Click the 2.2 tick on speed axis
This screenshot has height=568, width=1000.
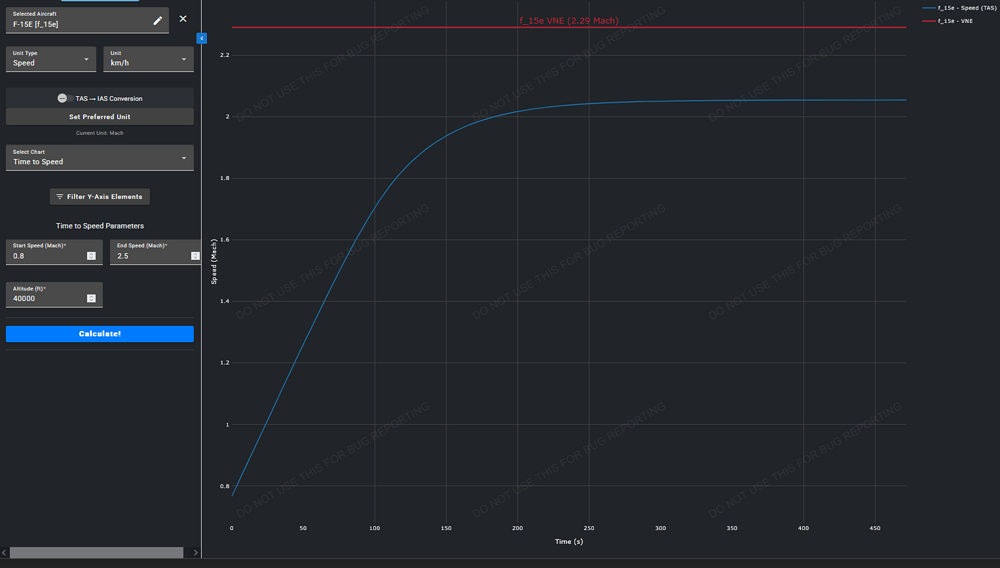pos(224,55)
